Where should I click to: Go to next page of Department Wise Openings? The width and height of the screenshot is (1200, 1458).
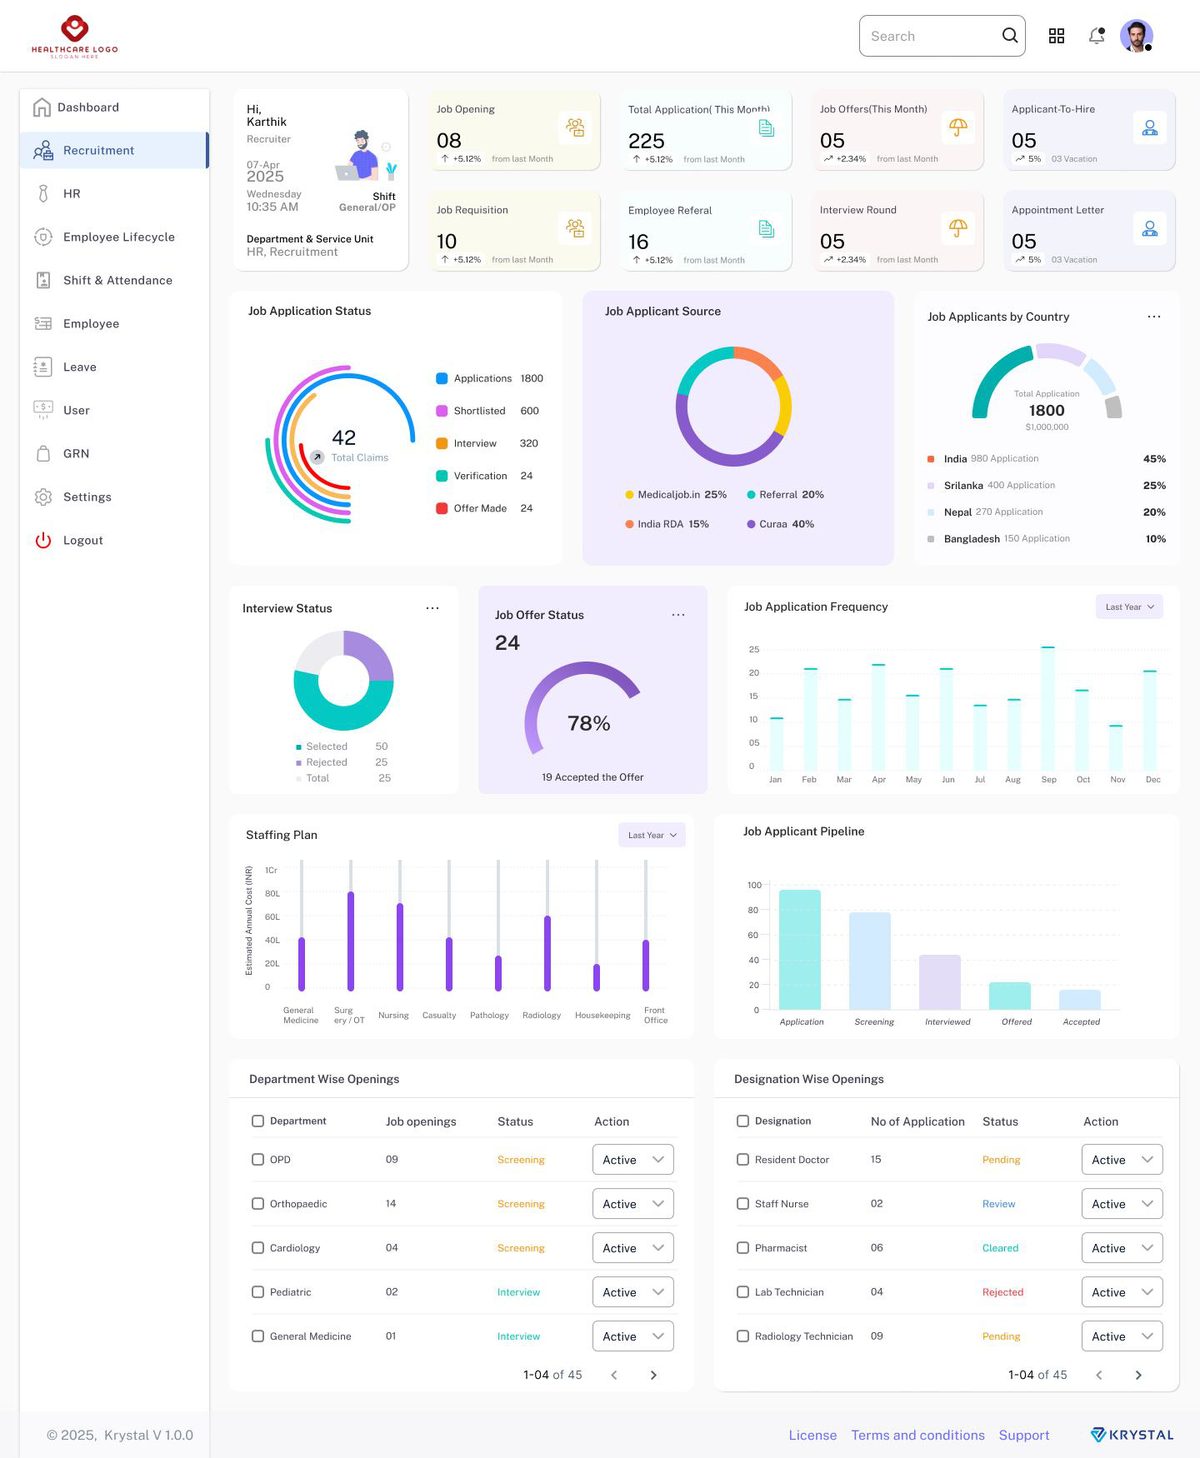[654, 1375]
